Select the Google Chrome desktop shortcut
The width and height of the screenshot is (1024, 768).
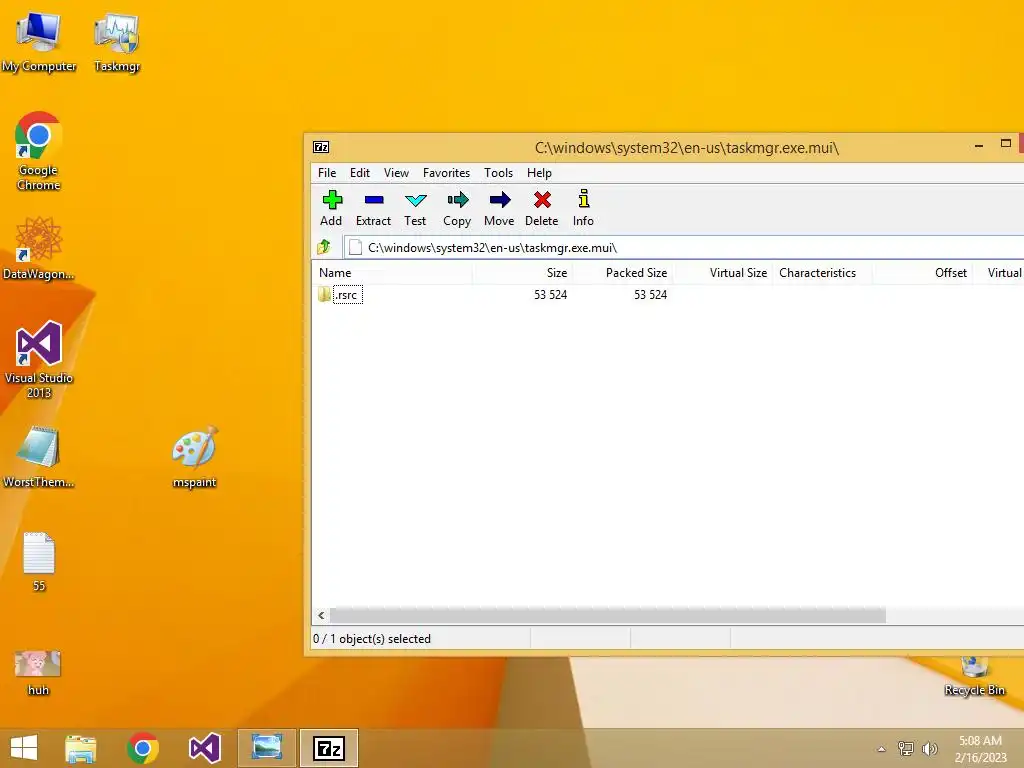coord(39,152)
